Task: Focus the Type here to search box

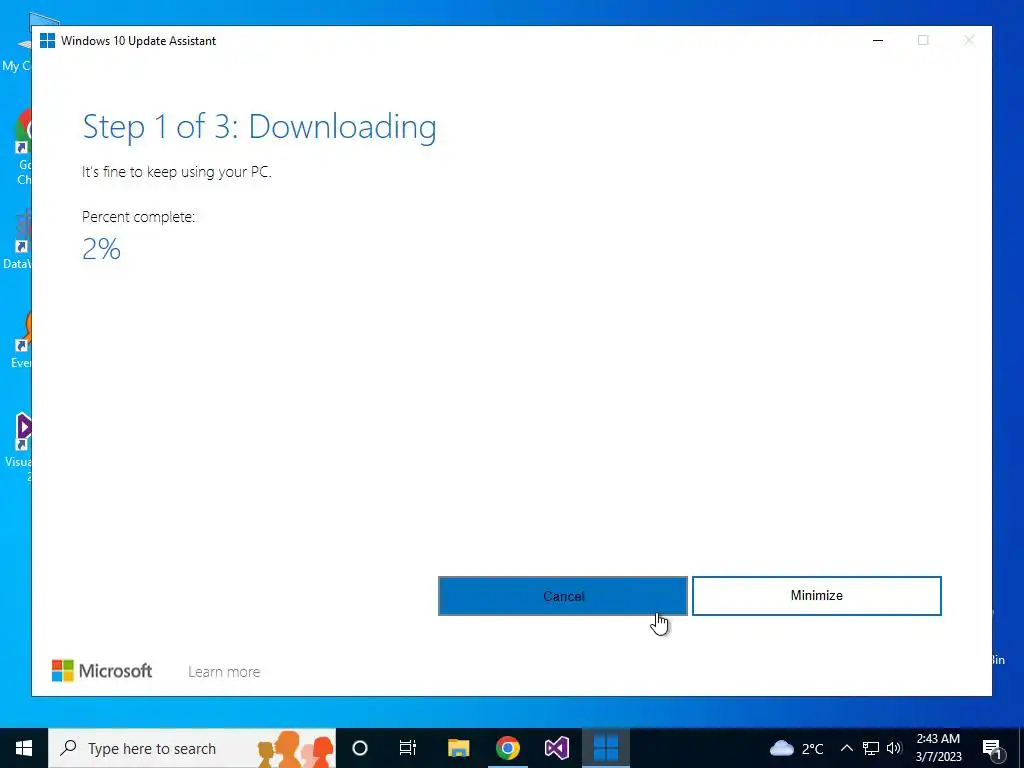Action: pyautogui.click(x=192, y=748)
